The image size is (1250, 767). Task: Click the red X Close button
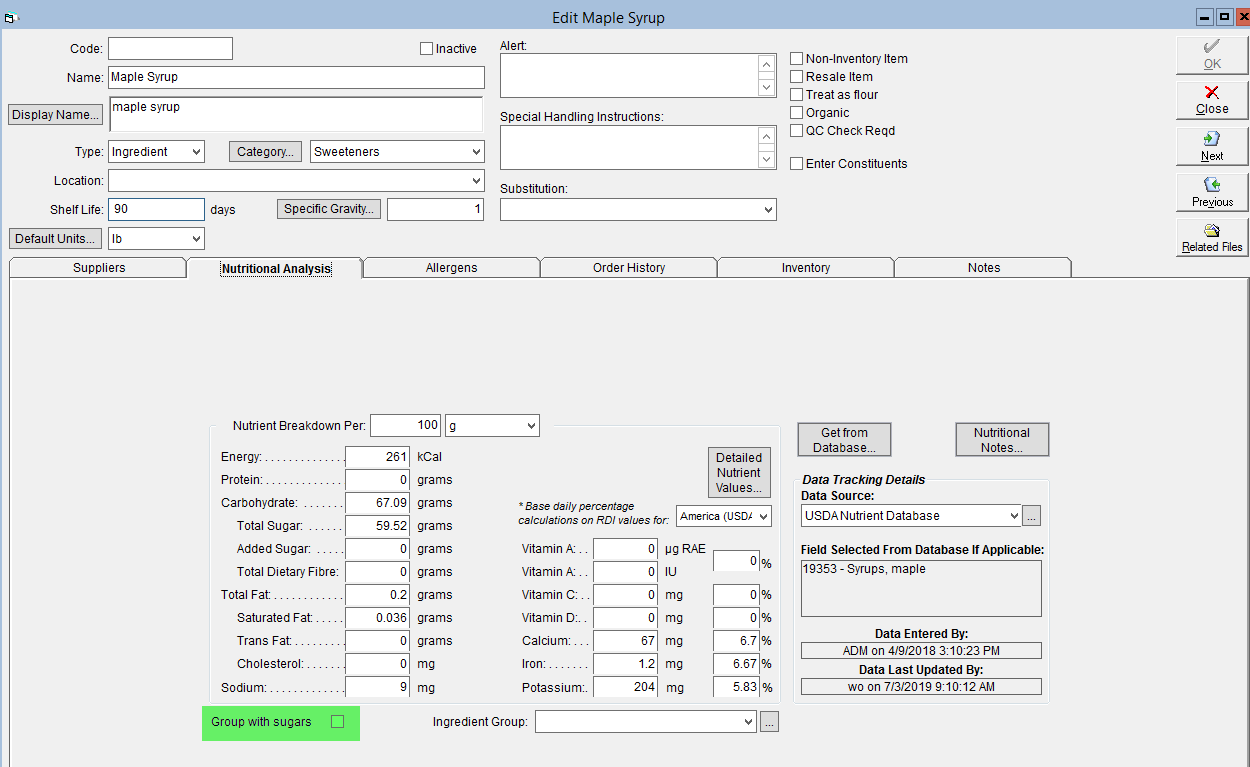[x=1212, y=100]
